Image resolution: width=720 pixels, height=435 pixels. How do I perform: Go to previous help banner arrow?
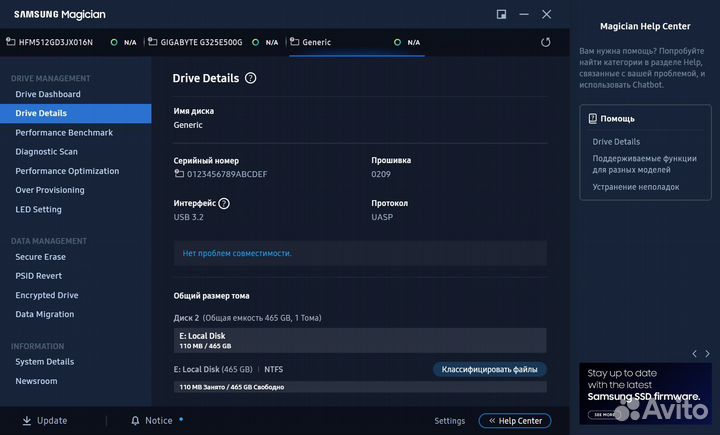point(694,354)
